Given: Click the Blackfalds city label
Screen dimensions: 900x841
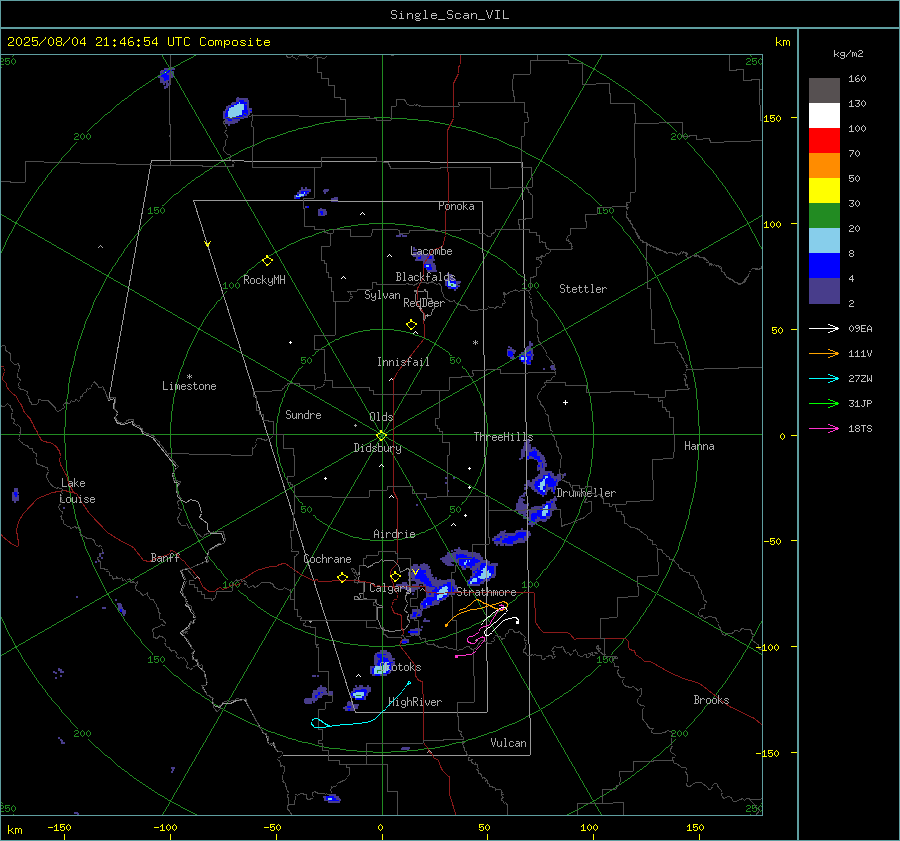Looking at the screenshot, I should pyautogui.click(x=425, y=277).
